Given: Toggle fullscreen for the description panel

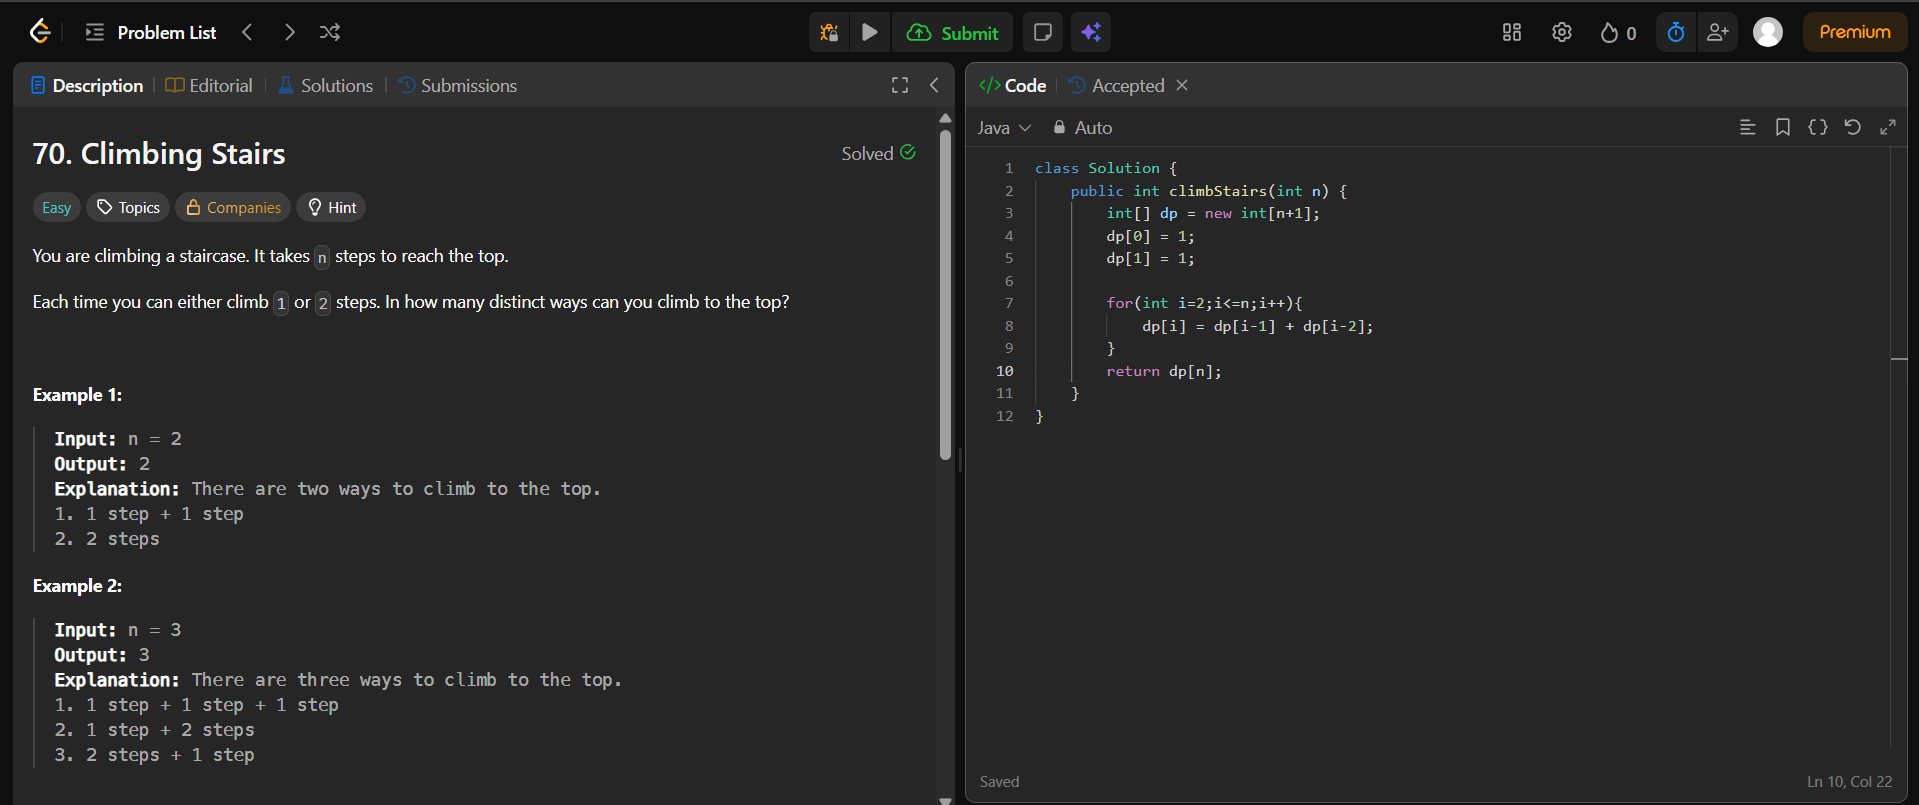Looking at the screenshot, I should (x=900, y=85).
